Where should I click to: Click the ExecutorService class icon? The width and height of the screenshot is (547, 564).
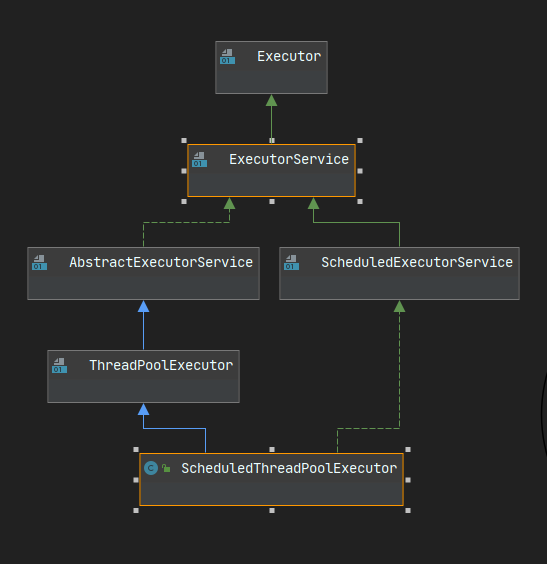click(200, 160)
